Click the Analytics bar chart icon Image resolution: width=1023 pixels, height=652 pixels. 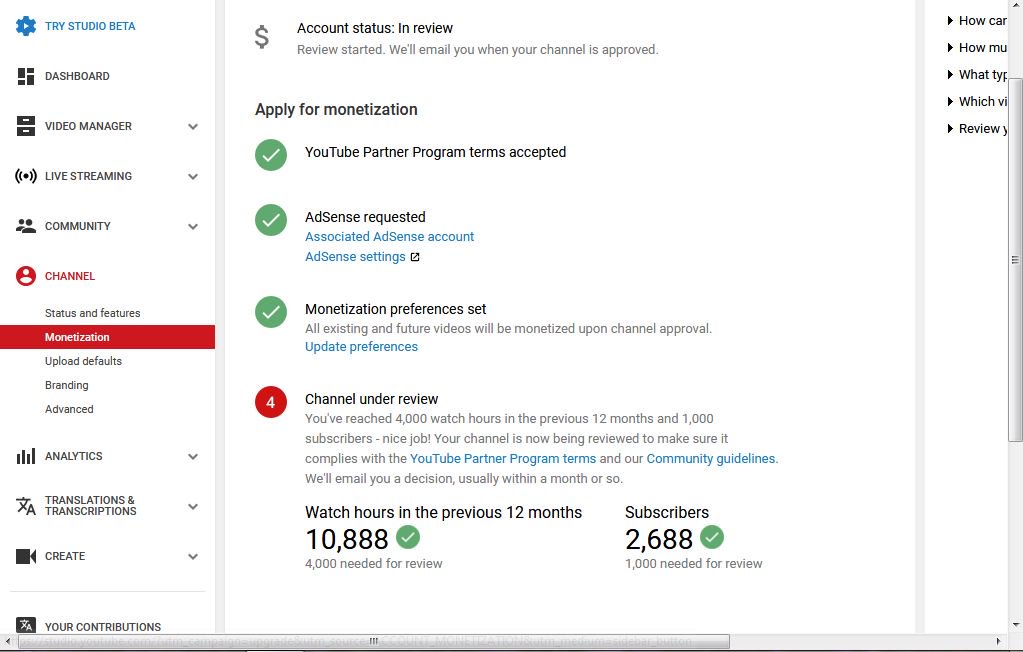pos(25,456)
